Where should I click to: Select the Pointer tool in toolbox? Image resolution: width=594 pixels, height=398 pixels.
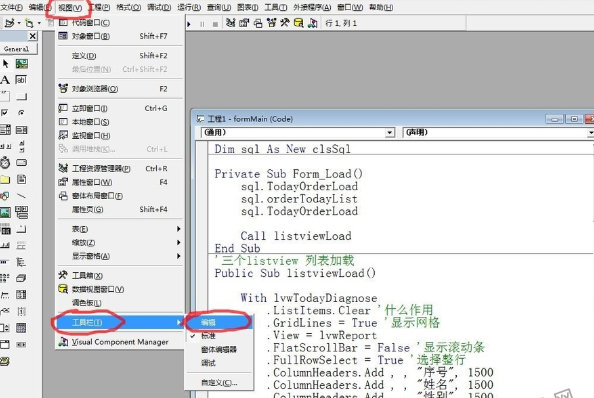[x=5, y=64]
